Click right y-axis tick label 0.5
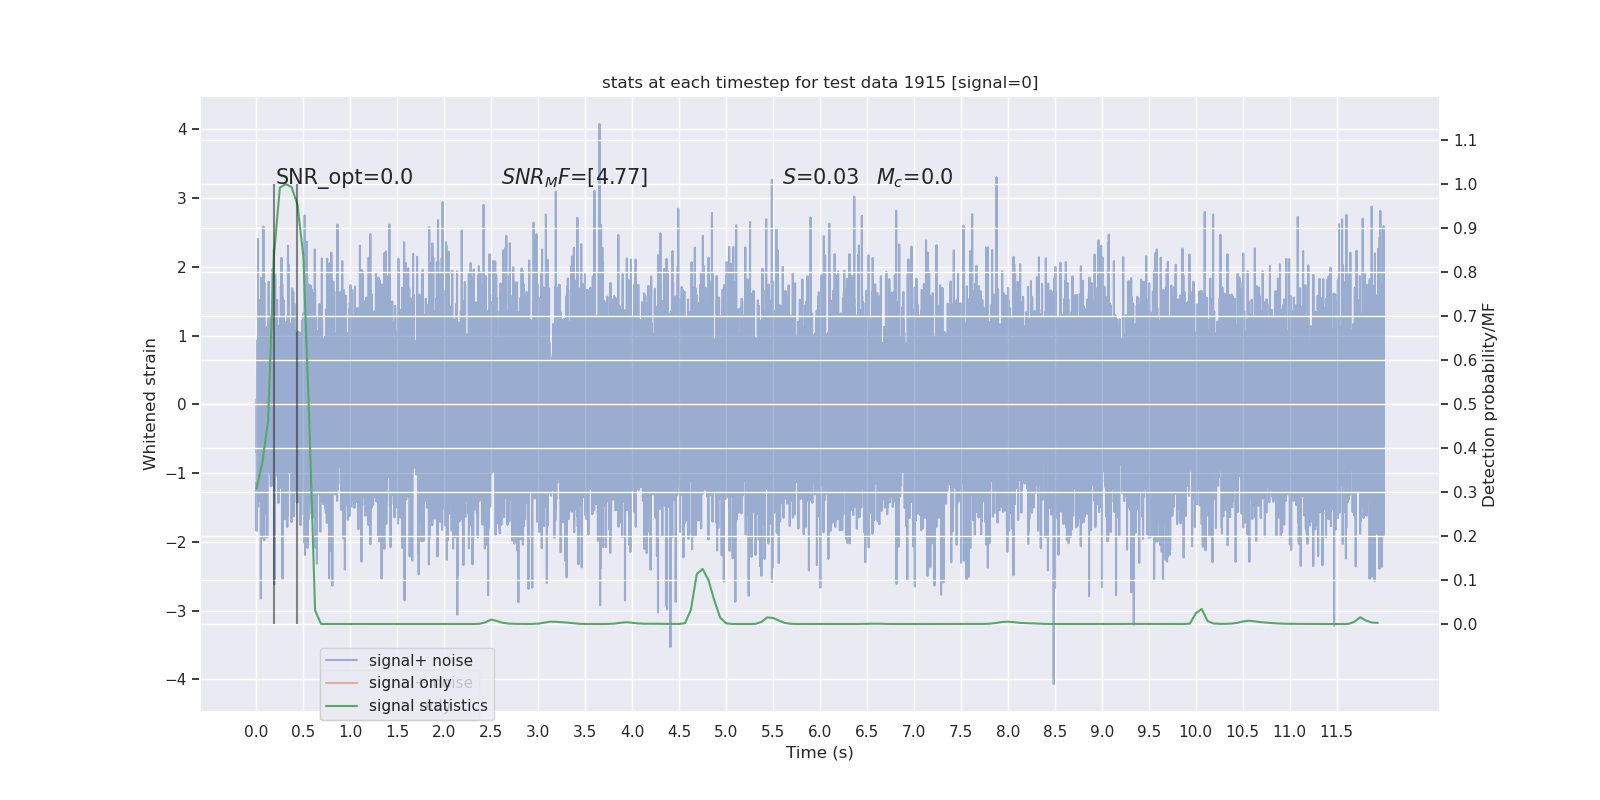The image size is (1600, 800). click(1465, 404)
